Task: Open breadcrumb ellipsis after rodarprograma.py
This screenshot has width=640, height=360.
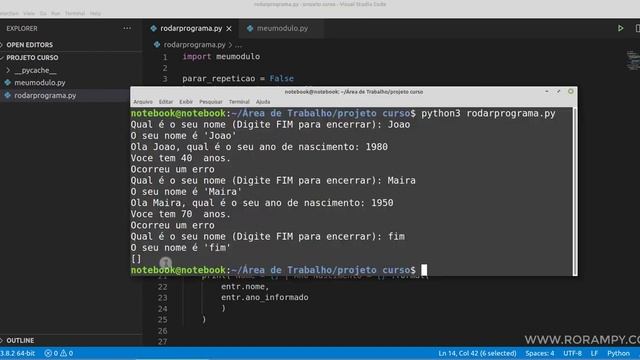Action: tap(238, 44)
